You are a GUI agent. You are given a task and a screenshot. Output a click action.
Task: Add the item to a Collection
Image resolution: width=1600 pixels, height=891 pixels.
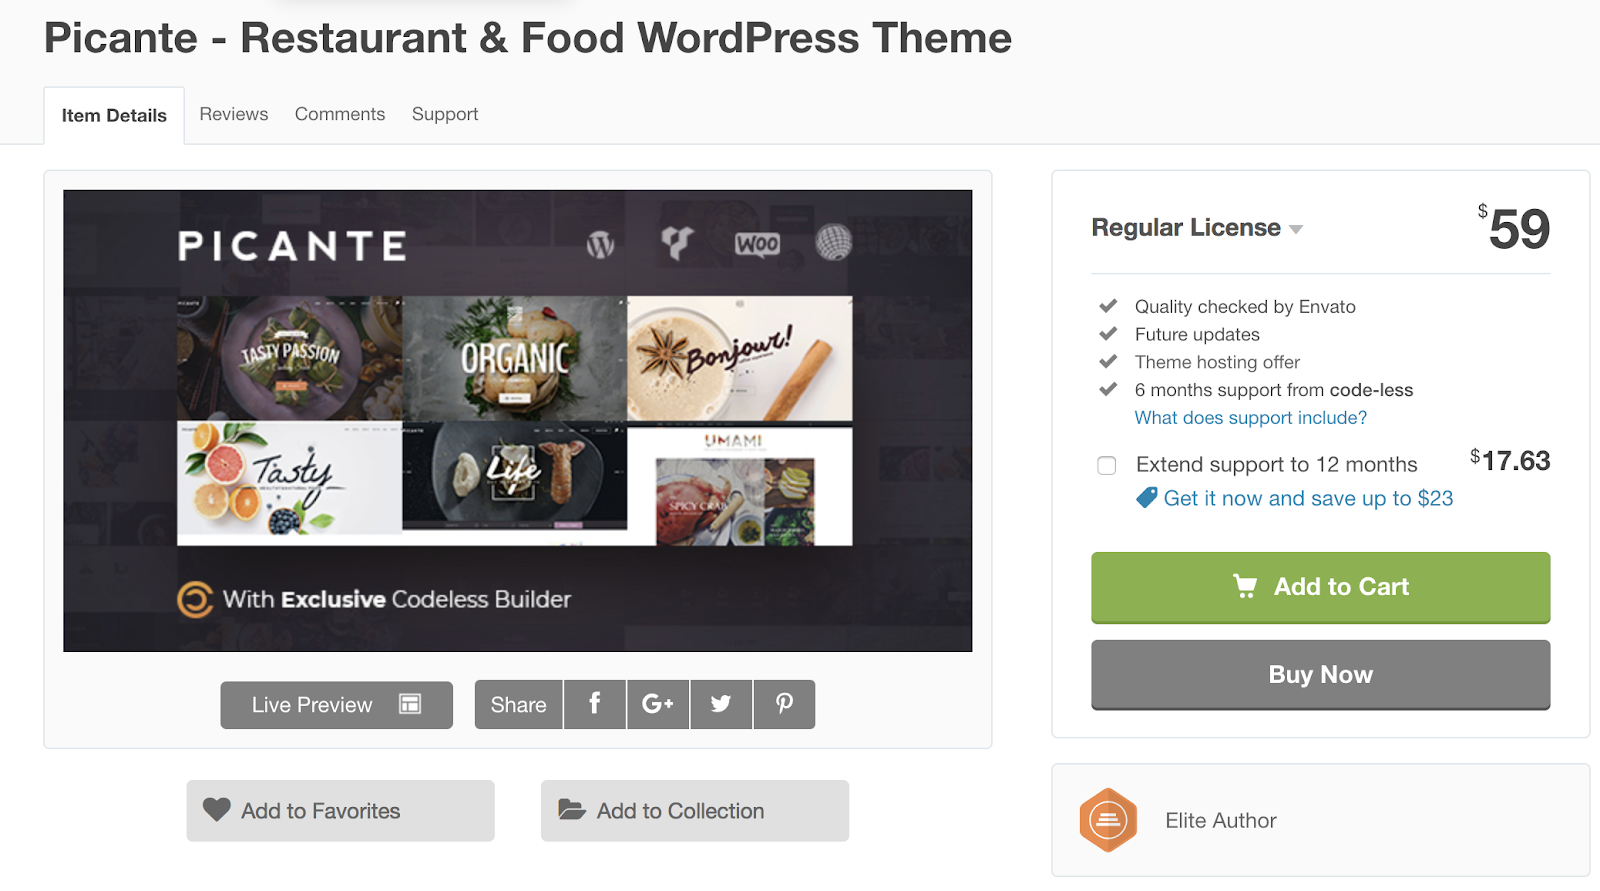(695, 811)
